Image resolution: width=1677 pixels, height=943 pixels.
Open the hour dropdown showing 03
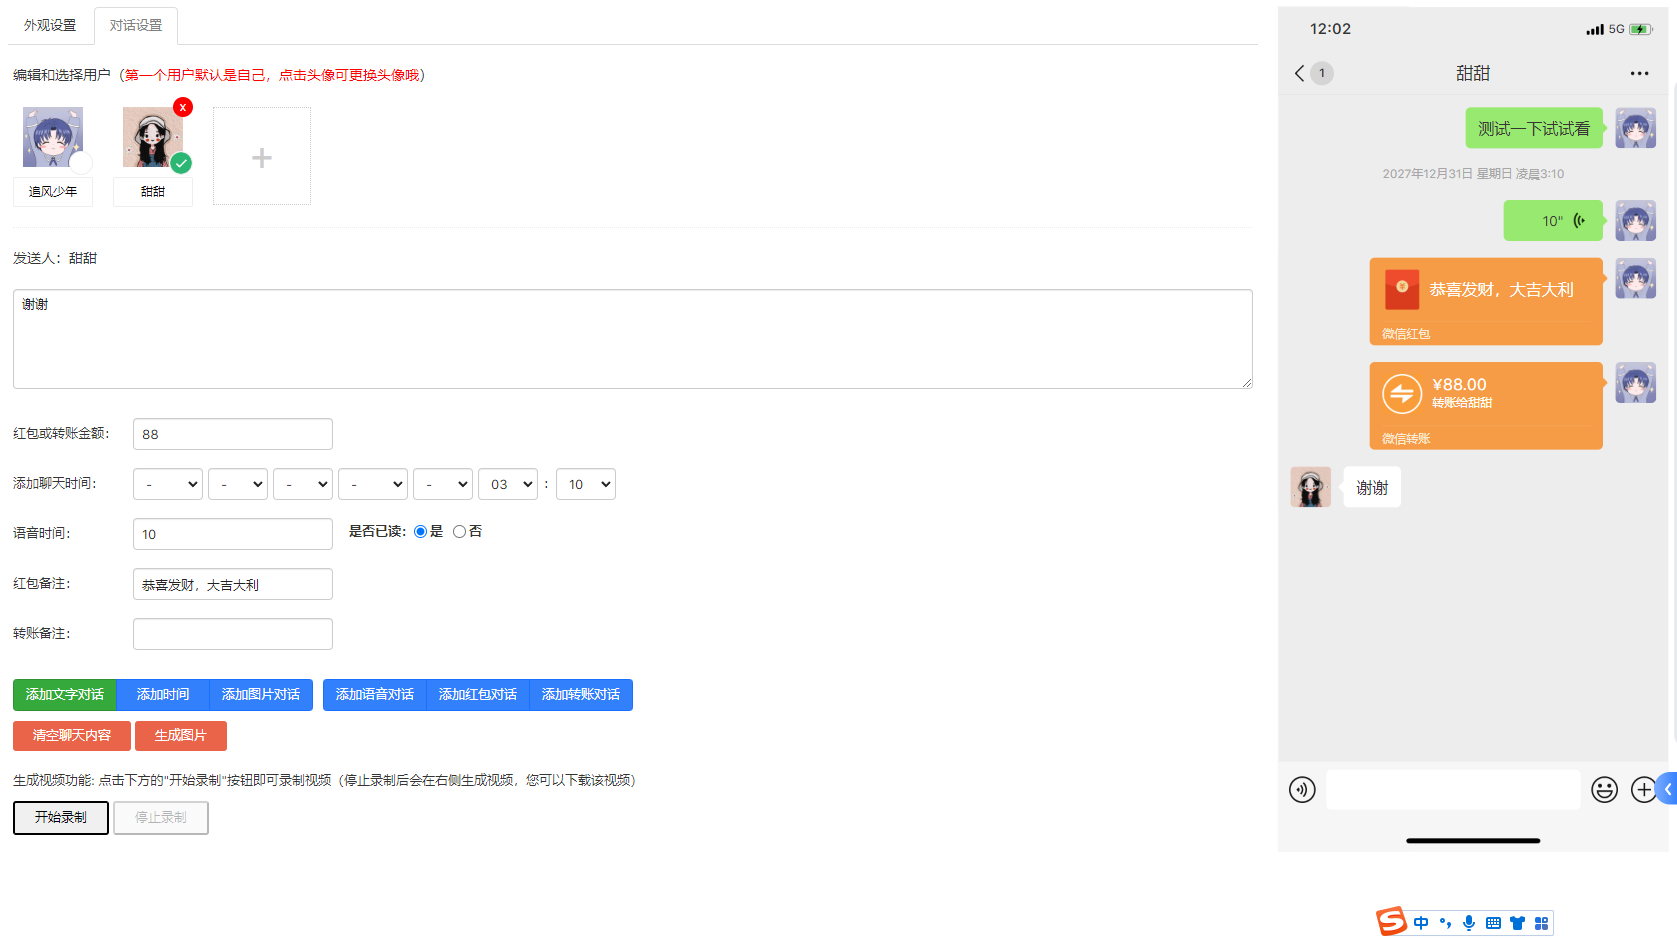[x=508, y=484]
